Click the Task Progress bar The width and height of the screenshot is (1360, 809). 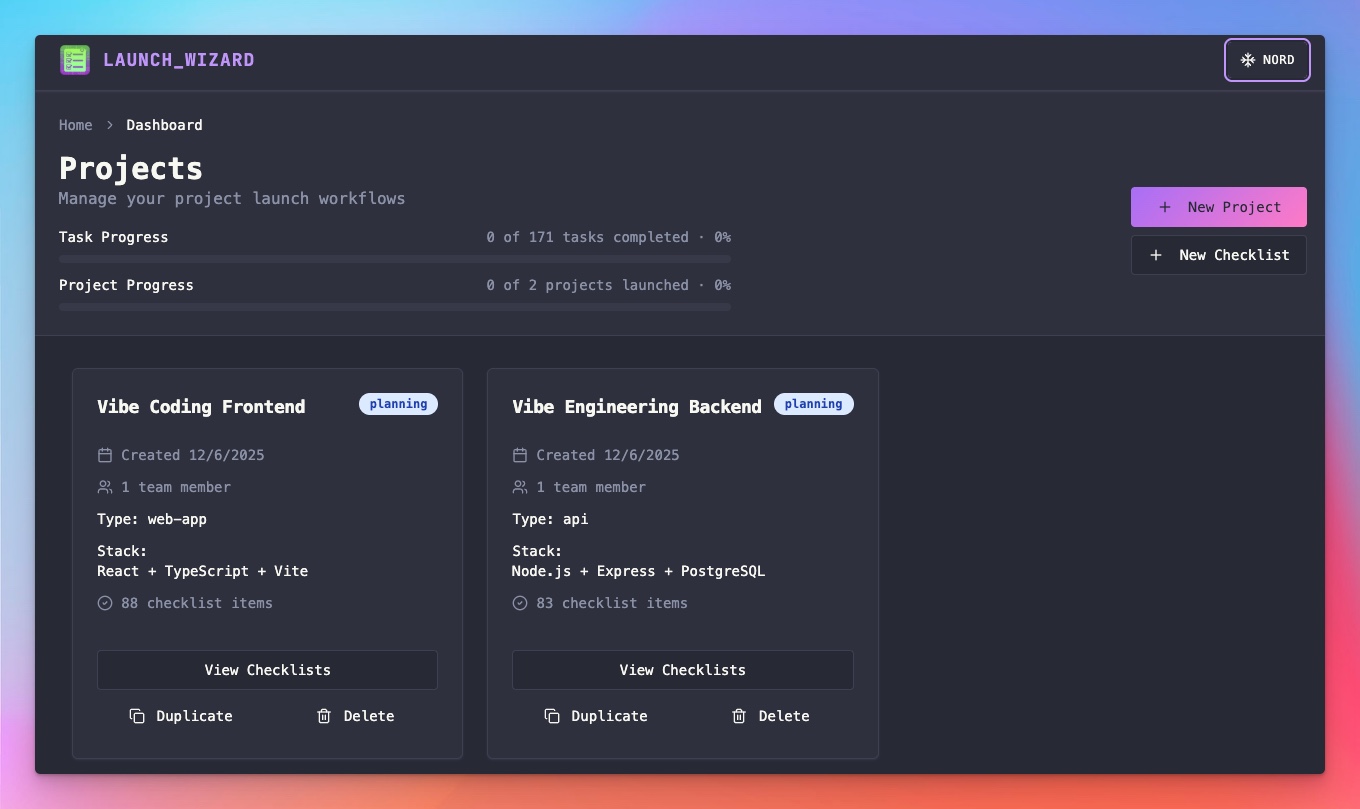tap(394, 258)
